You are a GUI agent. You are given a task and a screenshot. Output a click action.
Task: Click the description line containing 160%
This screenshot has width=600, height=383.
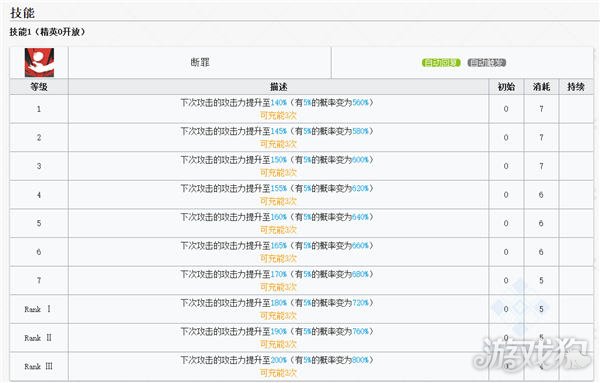(277, 217)
